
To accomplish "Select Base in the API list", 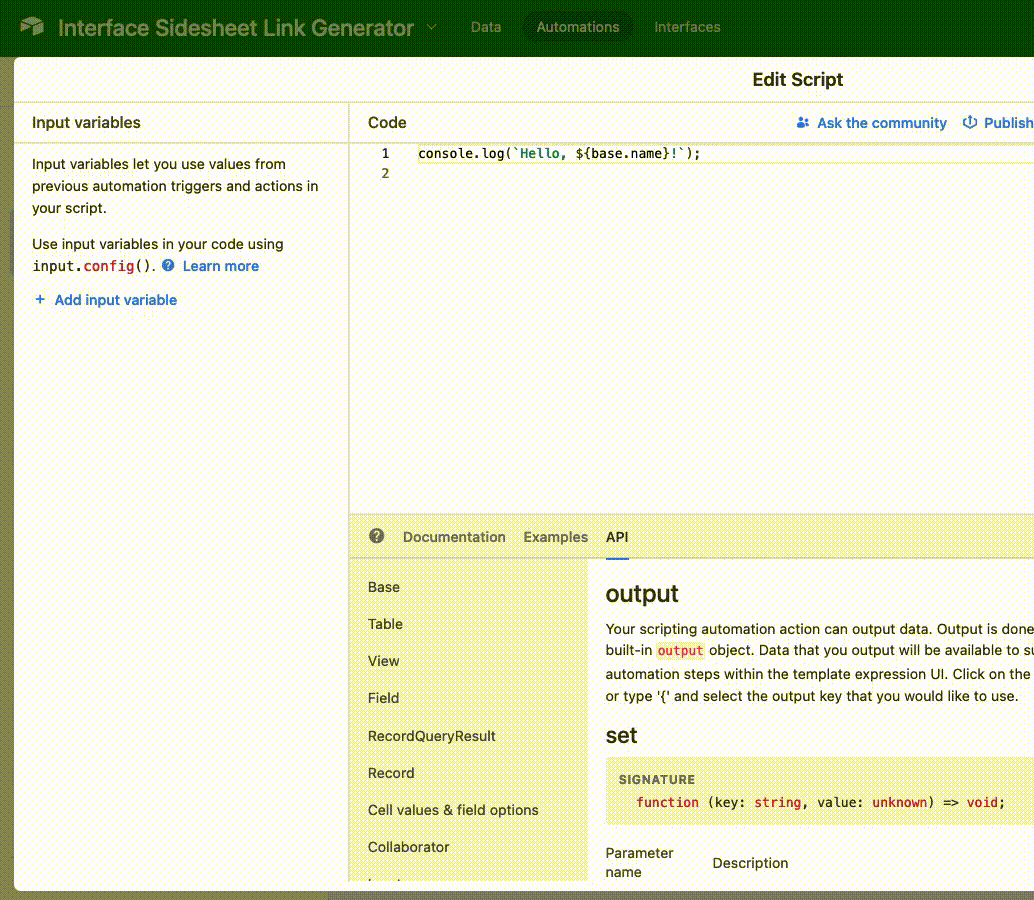I will point(384,587).
